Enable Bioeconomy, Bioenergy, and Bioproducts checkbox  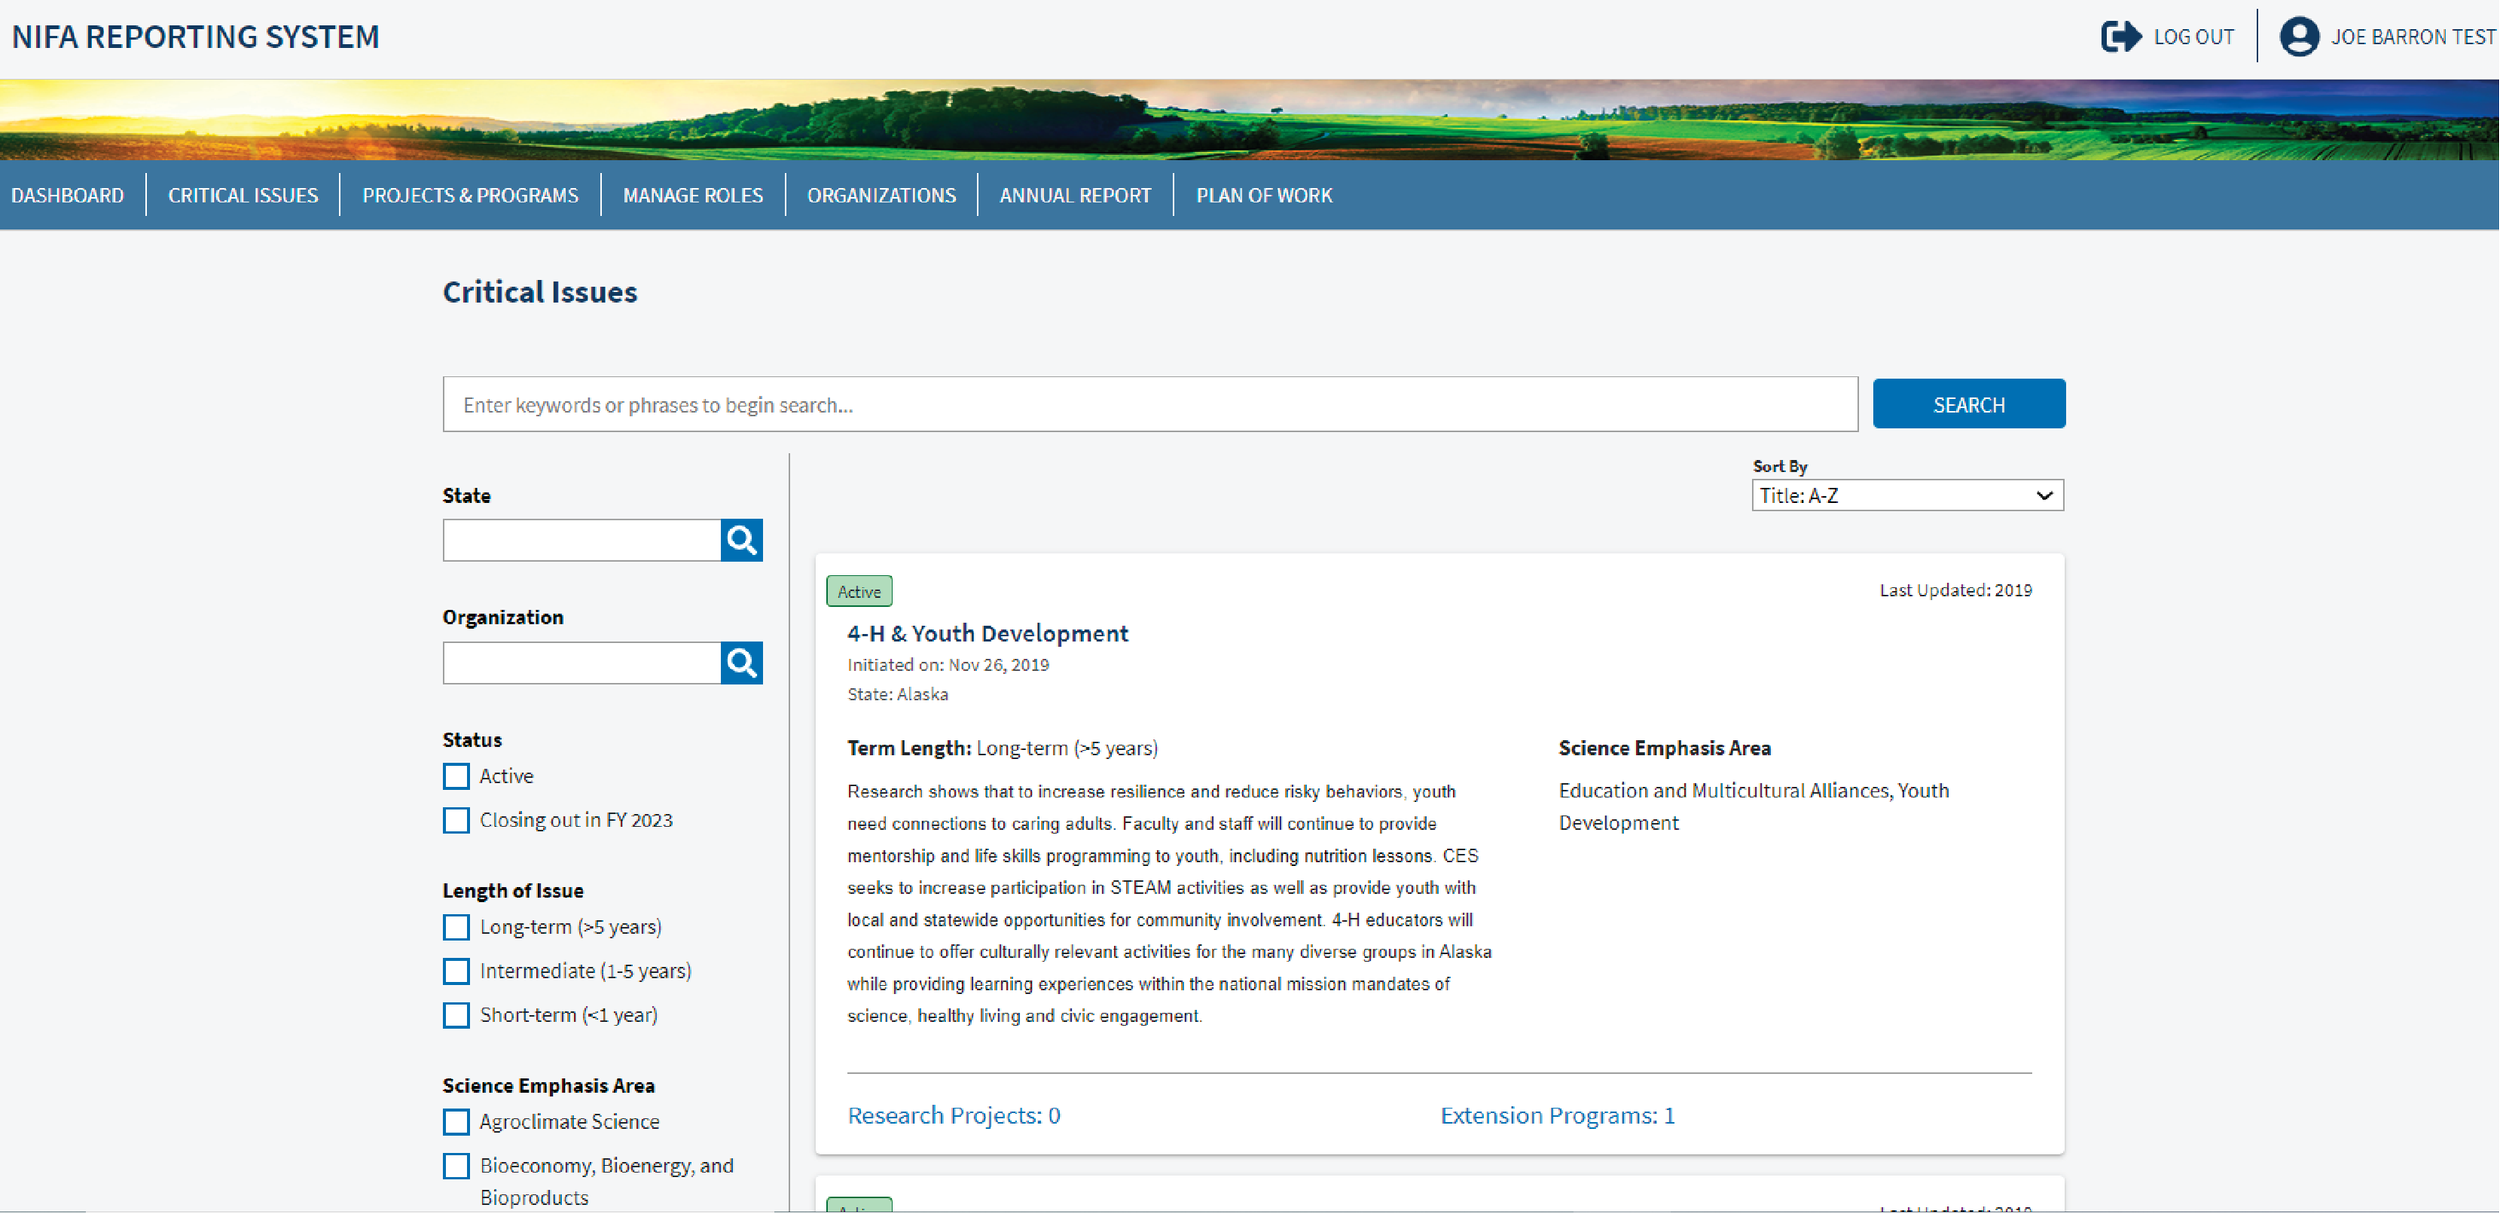(456, 1166)
